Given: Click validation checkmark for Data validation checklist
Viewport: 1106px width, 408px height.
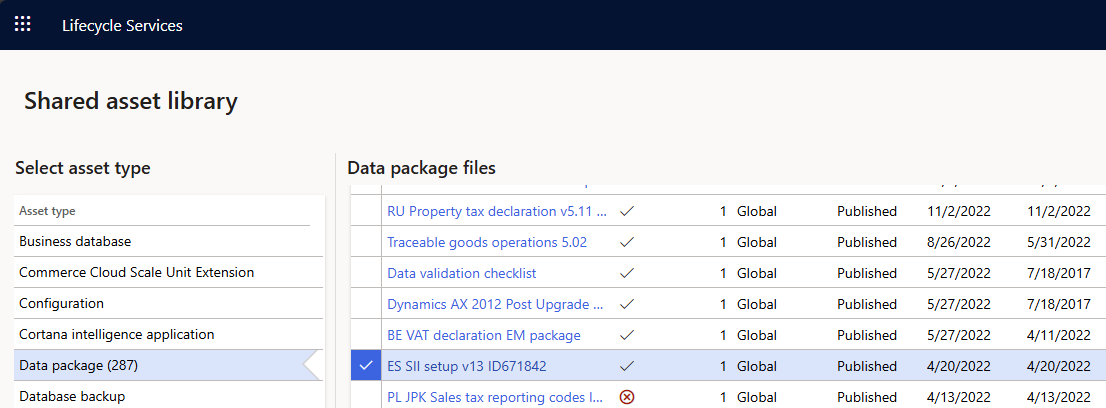Looking at the screenshot, I should (x=626, y=273).
